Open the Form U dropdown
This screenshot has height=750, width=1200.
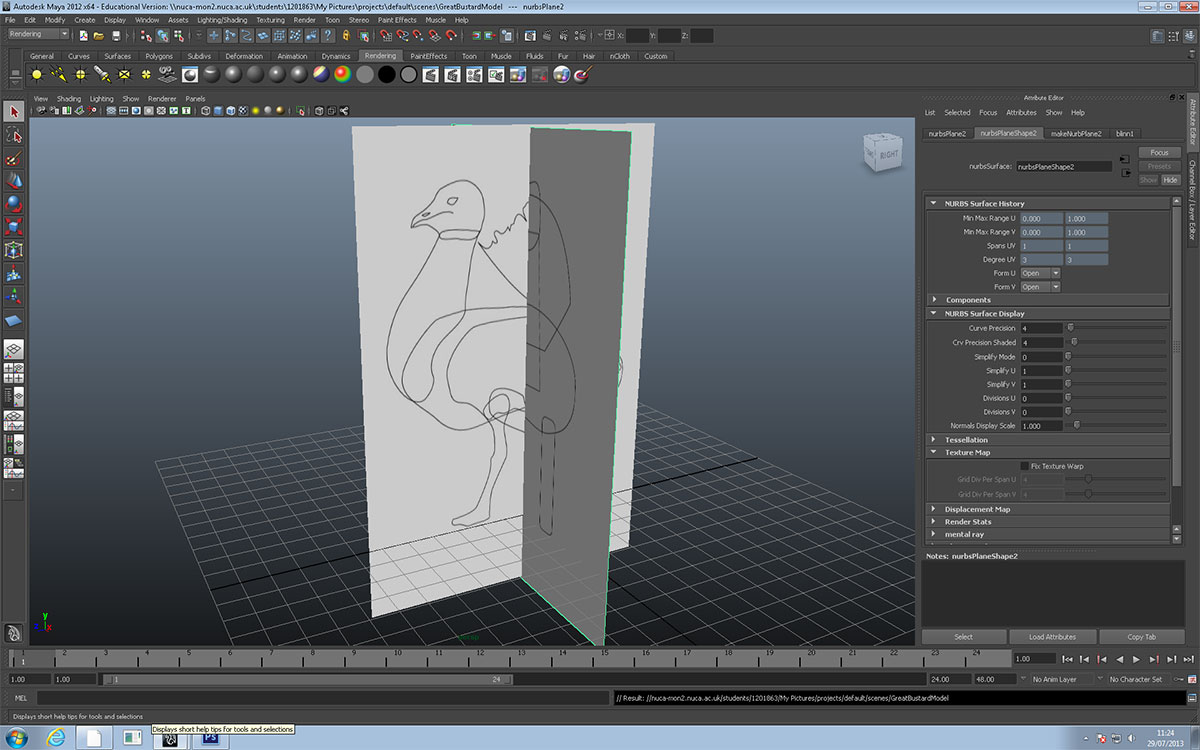tap(1040, 273)
